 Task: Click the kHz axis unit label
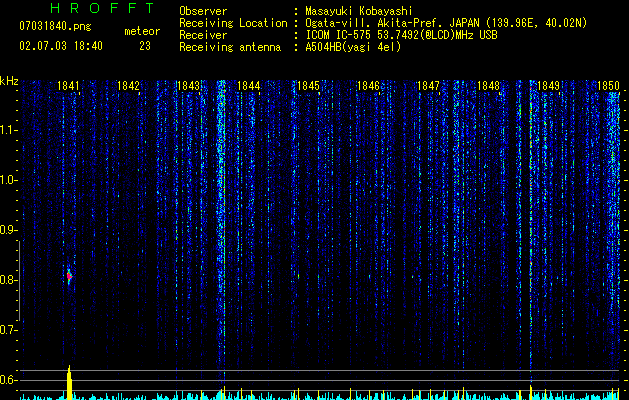[x=9, y=81]
